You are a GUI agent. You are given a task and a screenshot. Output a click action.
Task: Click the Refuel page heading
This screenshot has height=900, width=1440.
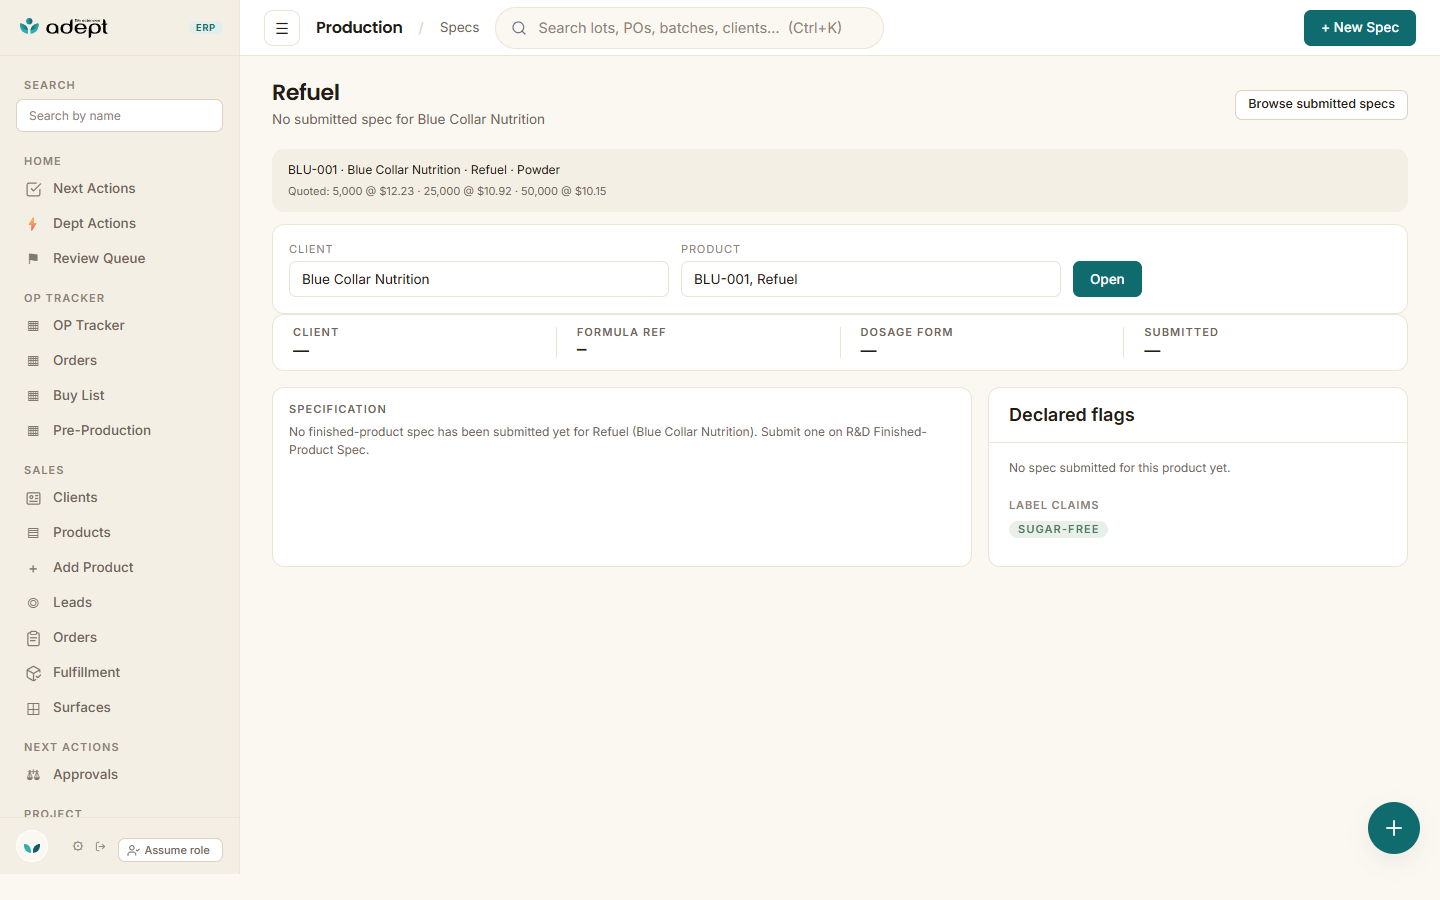click(x=306, y=93)
